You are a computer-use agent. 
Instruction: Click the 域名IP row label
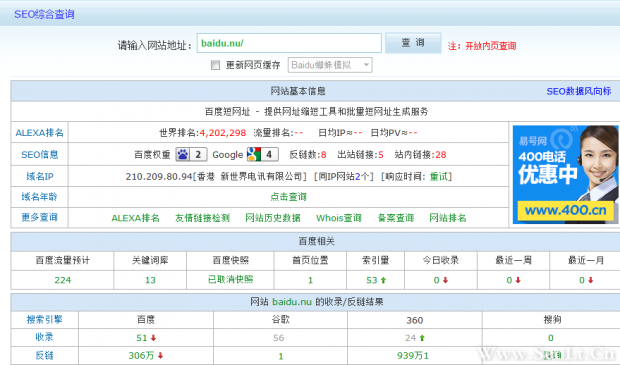40,176
